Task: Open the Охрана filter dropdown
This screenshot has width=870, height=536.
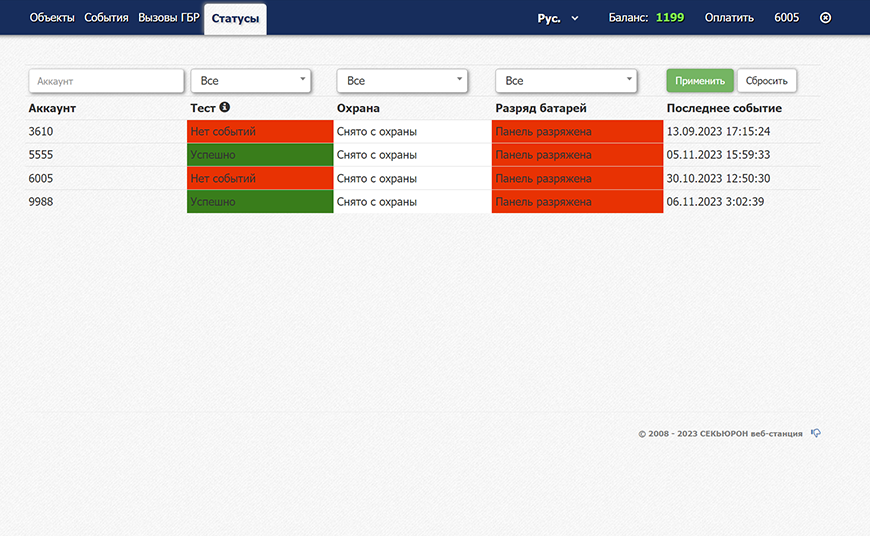Action: click(402, 81)
